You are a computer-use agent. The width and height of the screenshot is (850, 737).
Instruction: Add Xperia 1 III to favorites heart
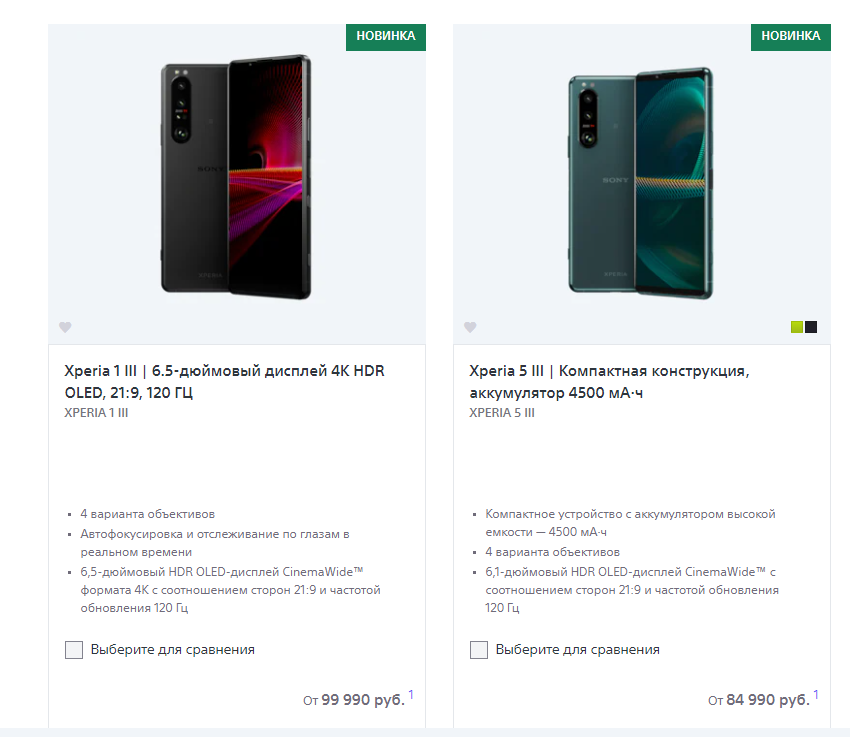coord(65,327)
